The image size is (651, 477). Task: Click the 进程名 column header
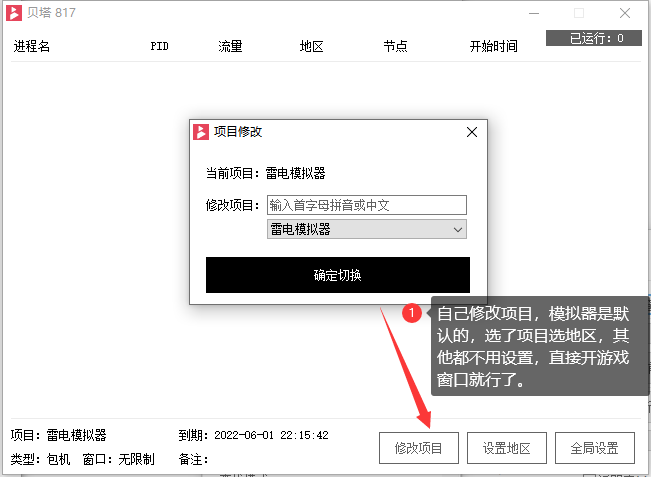point(32,46)
